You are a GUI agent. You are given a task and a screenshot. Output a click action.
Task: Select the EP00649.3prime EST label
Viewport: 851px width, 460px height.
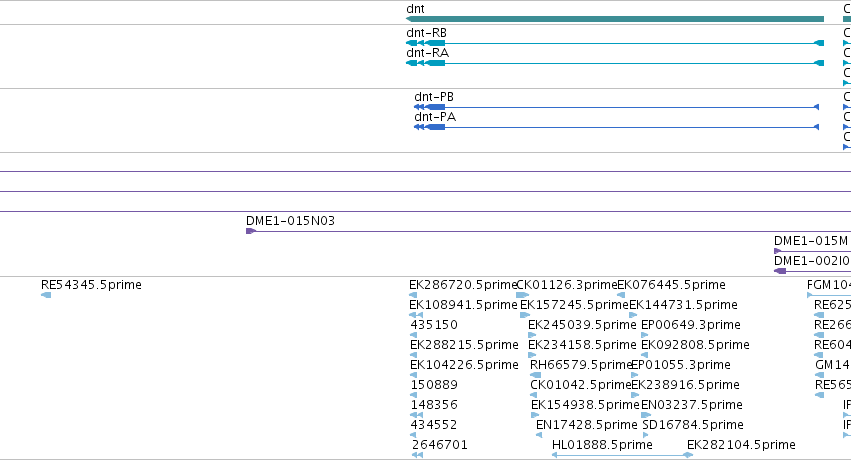(691, 325)
